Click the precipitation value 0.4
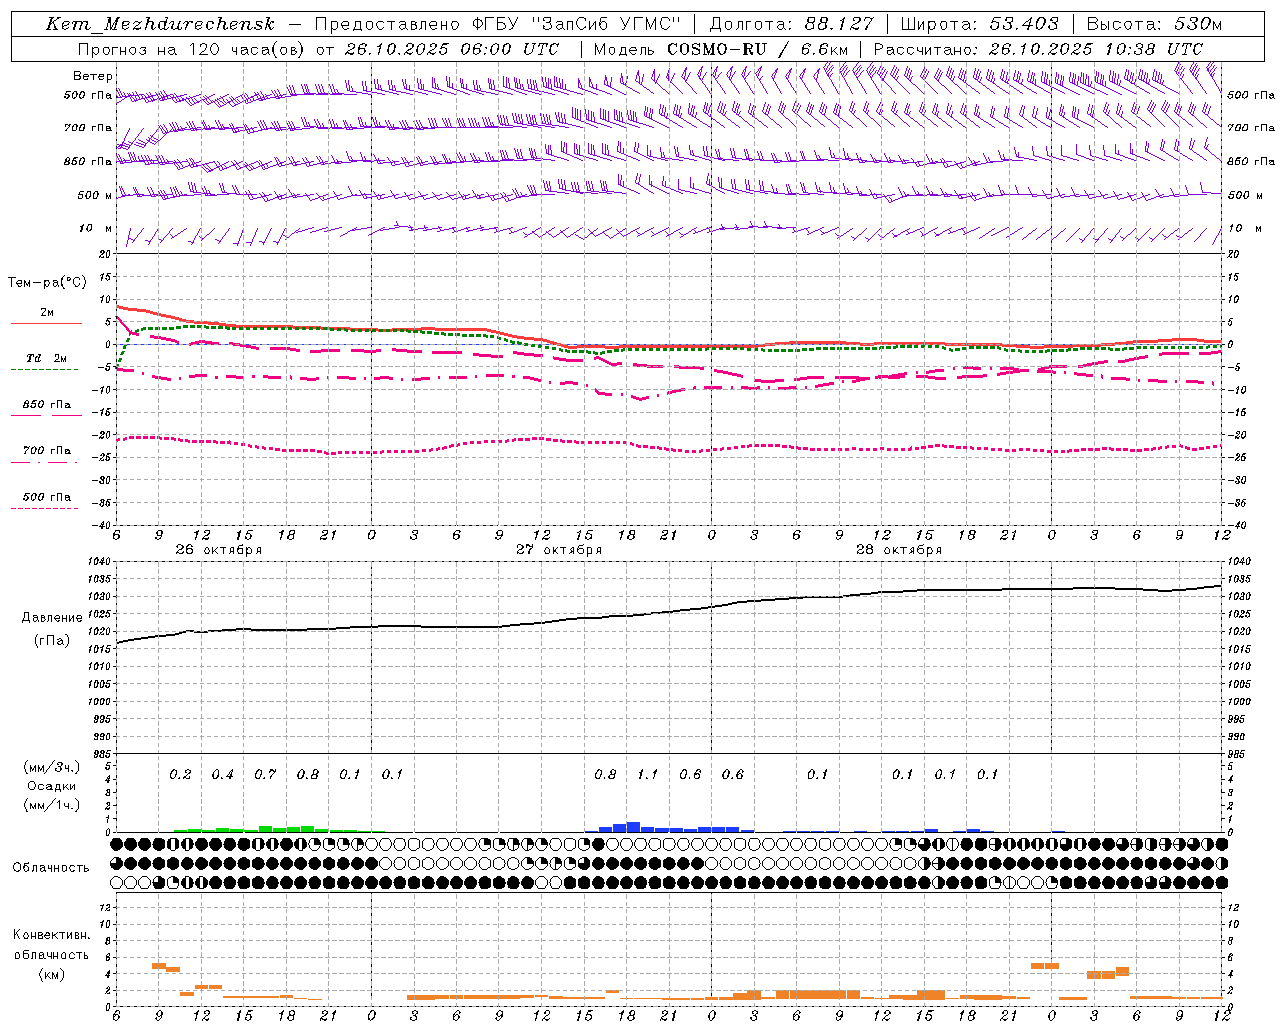The width and height of the screenshot is (1280, 1024). click(222, 774)
